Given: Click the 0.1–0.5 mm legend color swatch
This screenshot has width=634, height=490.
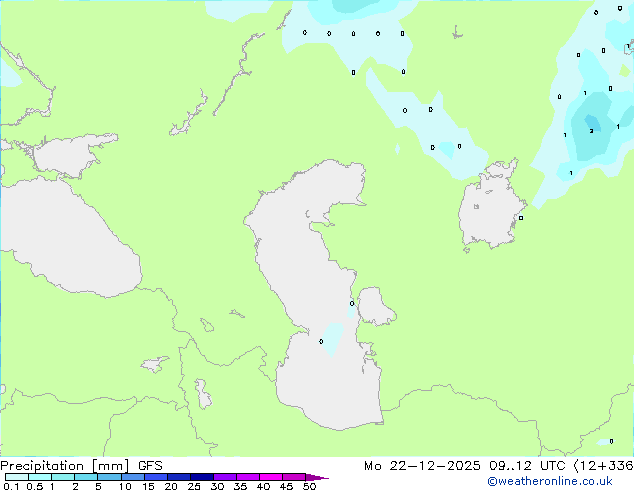Looking at the screenshot, I should coord(17,477).
